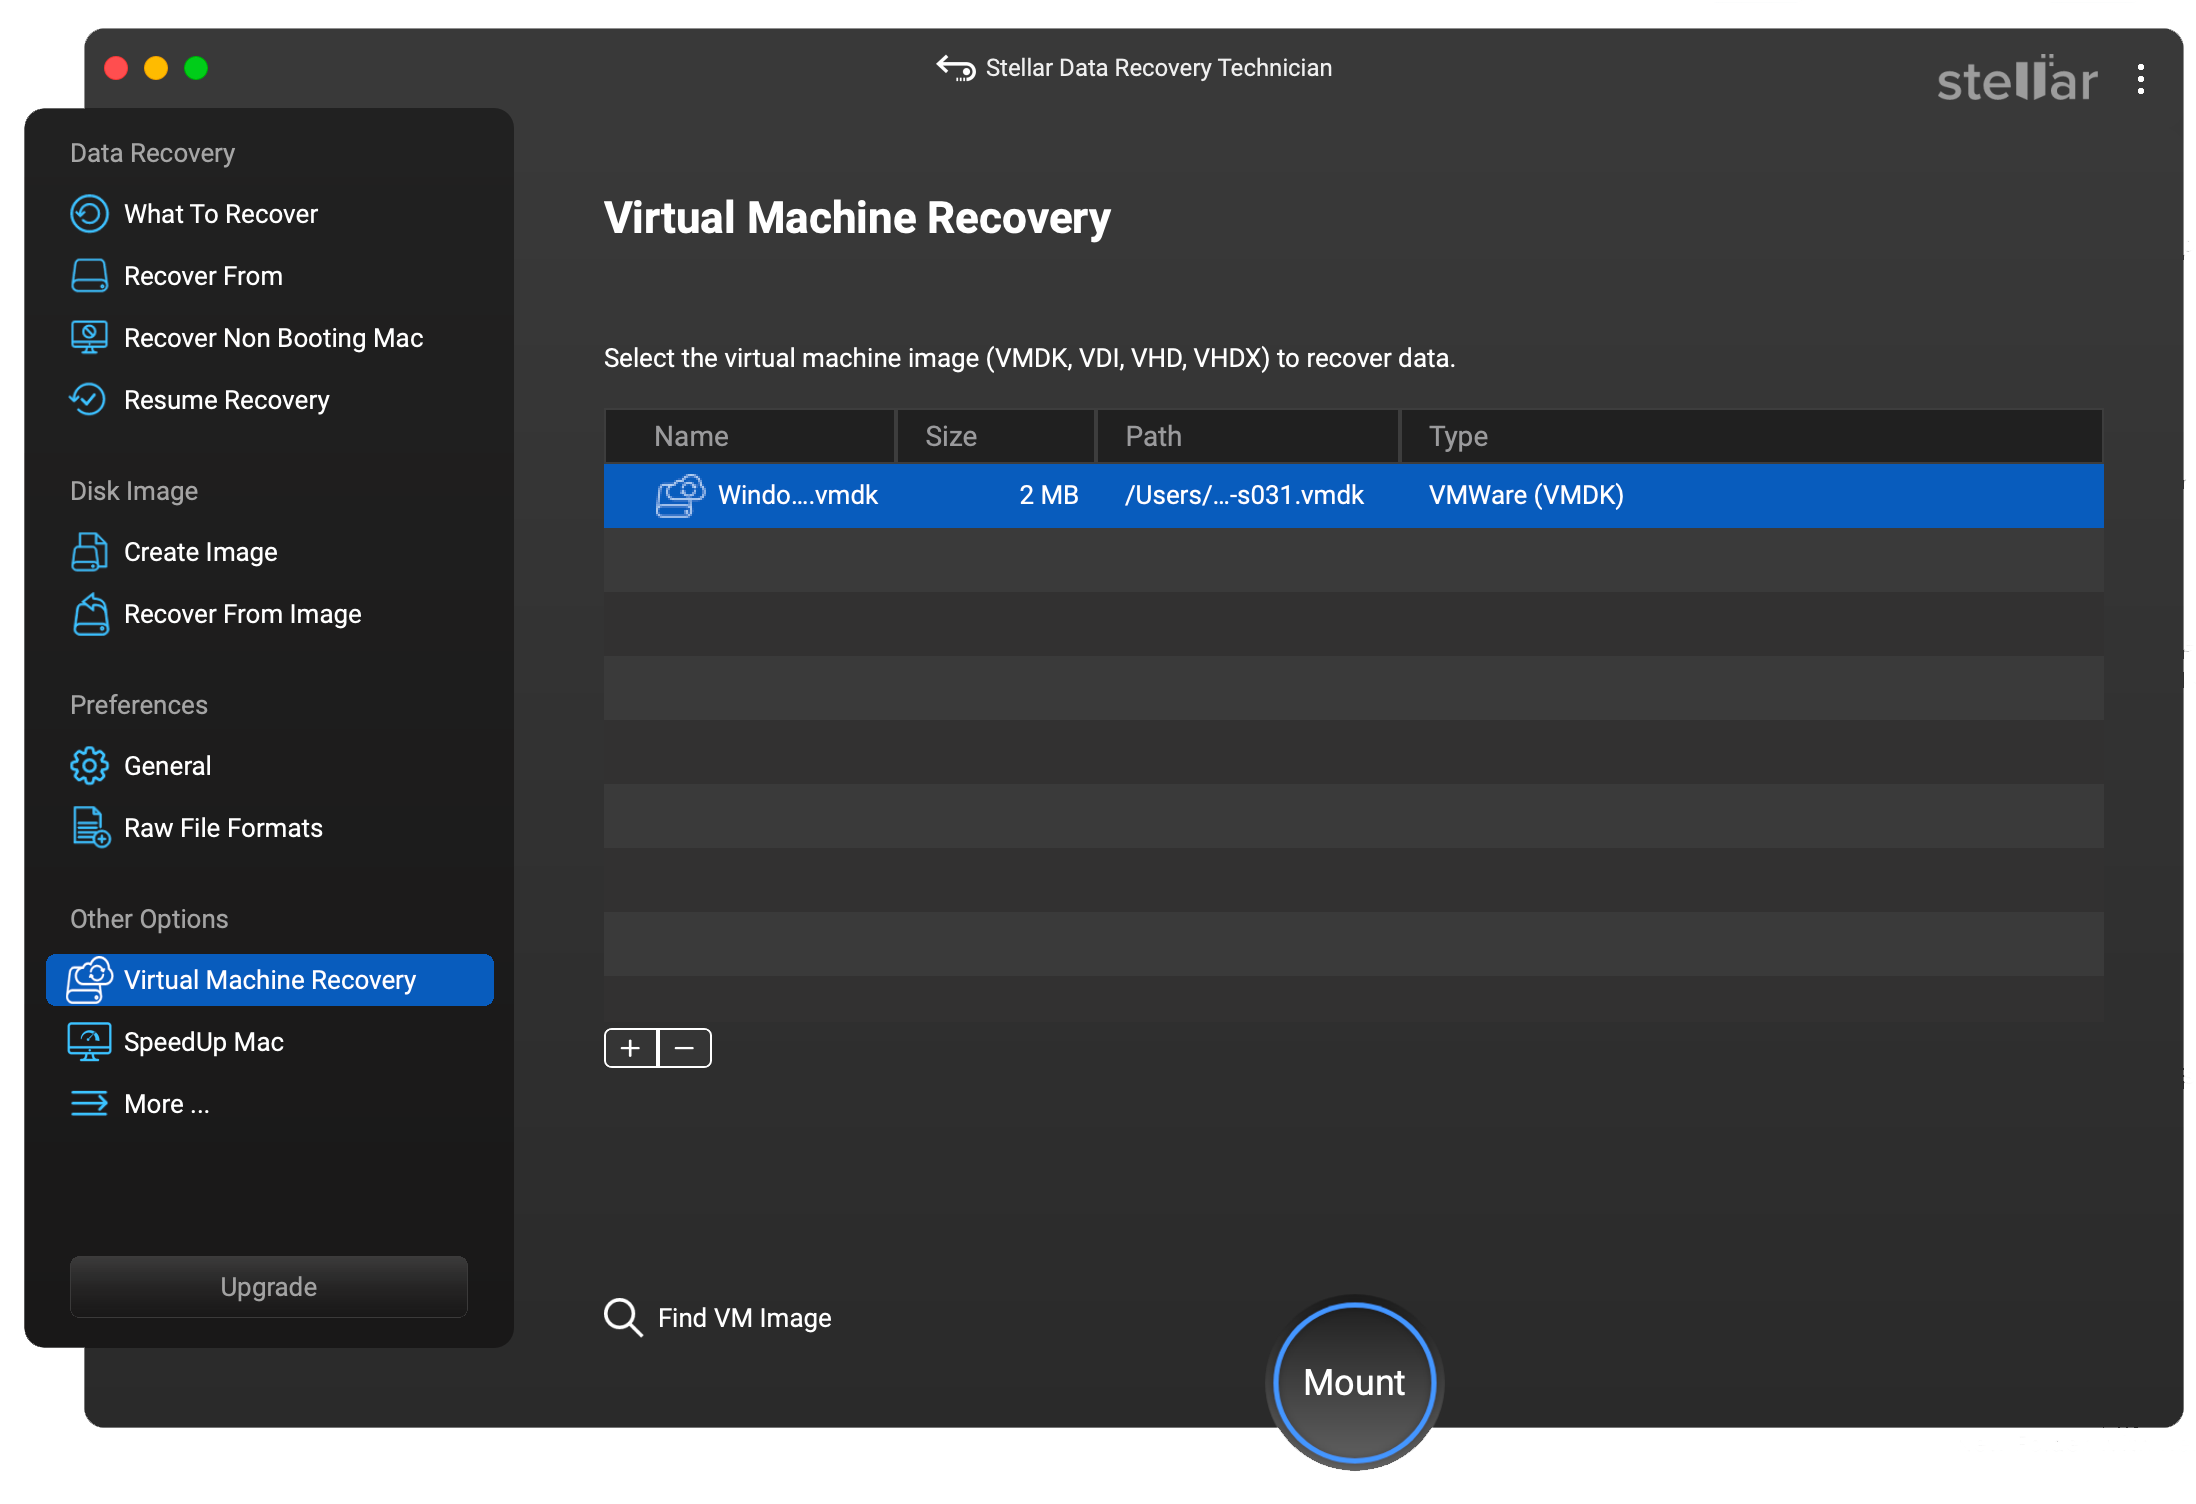
Task: Click the General preferences menu item
Action: click(167, 766)
